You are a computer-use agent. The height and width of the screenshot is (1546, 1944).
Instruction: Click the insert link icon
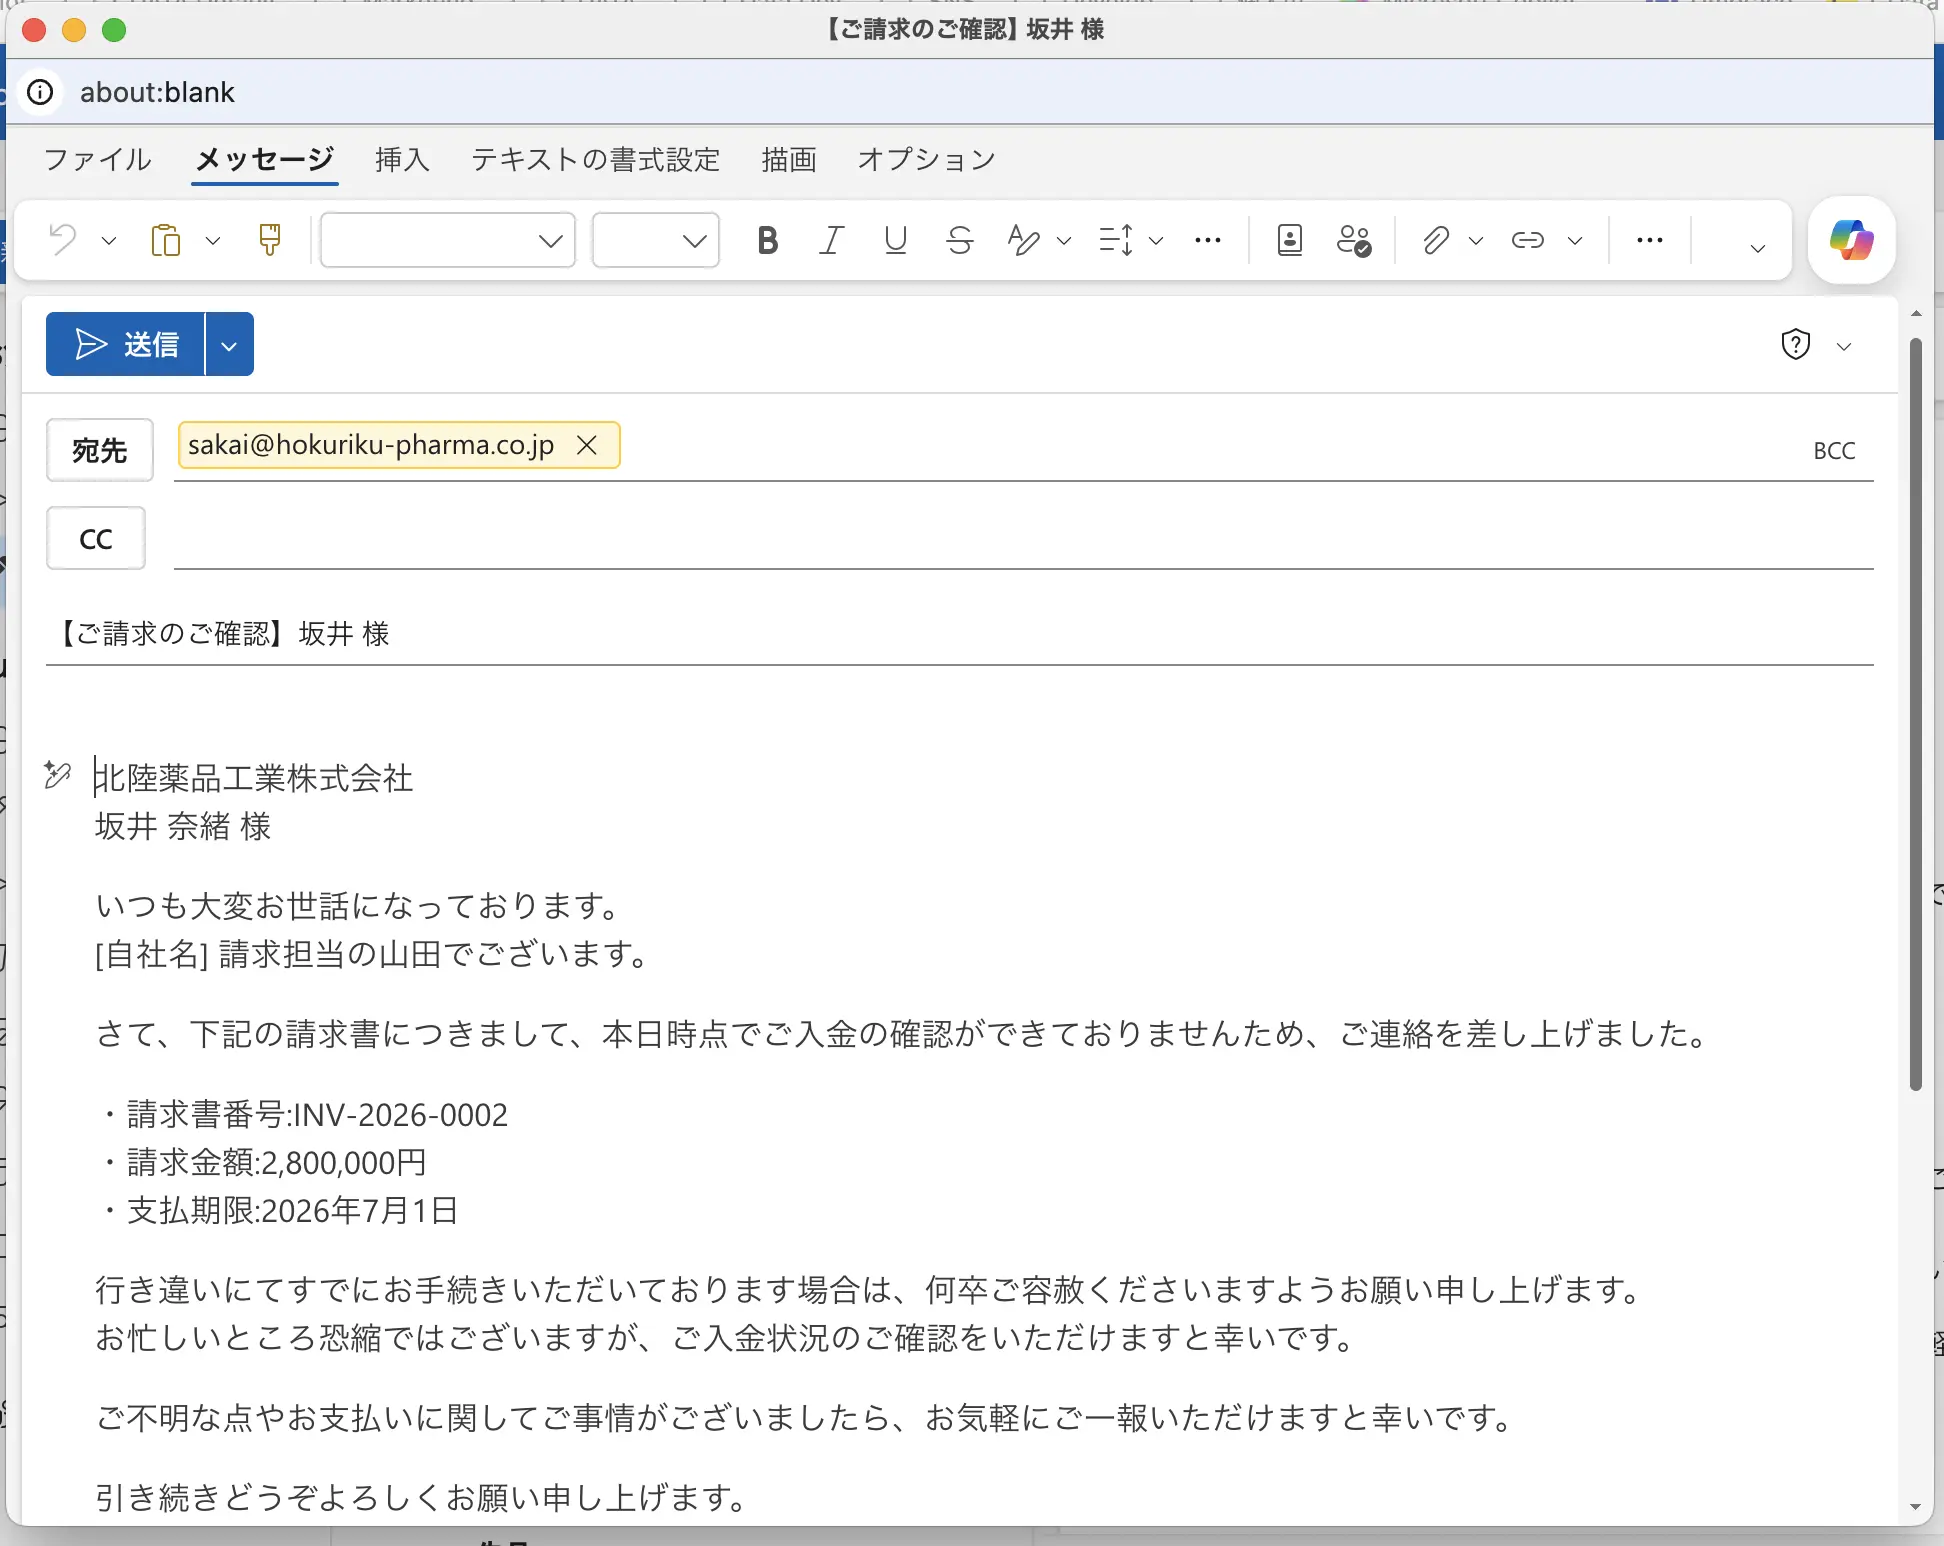point(1528,240)
